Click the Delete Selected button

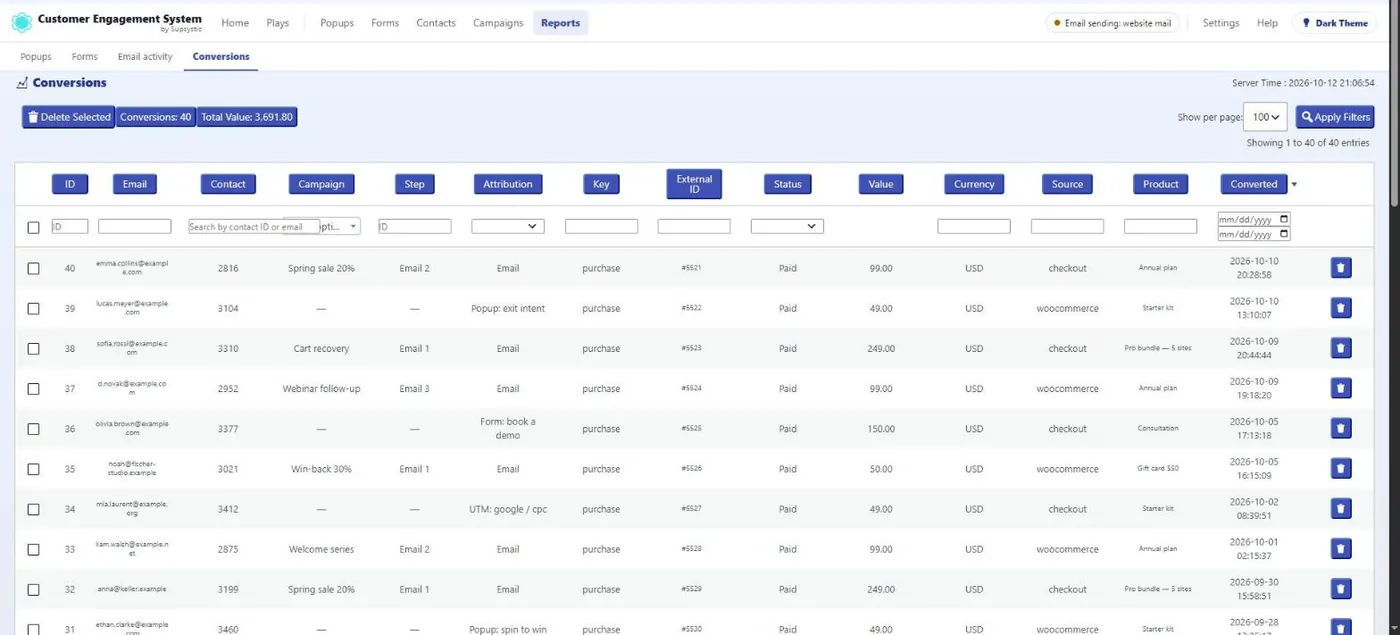[68, 117]
